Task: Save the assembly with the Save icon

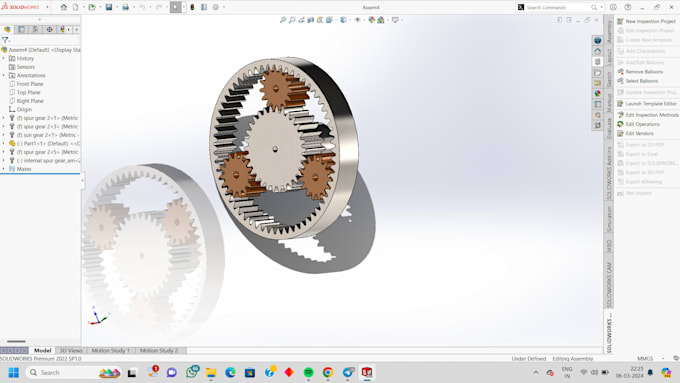Action: (109, 7)
